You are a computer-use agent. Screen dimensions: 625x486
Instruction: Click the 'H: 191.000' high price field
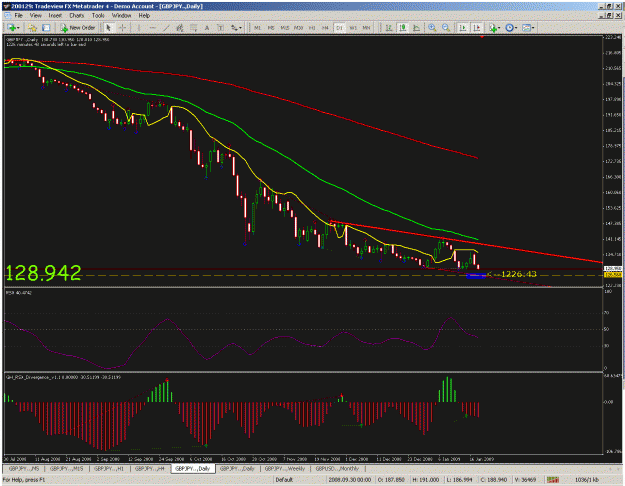click(426, 480)
